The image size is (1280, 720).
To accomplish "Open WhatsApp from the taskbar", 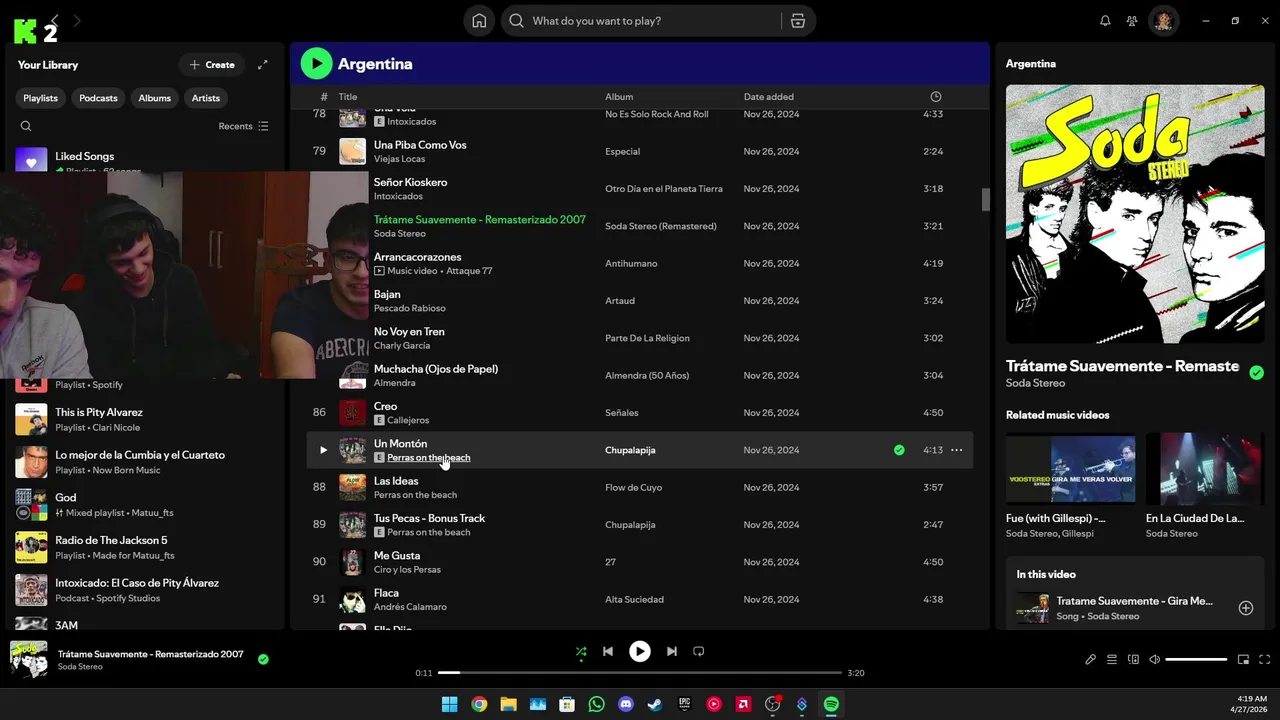I will tap(597, 704).
